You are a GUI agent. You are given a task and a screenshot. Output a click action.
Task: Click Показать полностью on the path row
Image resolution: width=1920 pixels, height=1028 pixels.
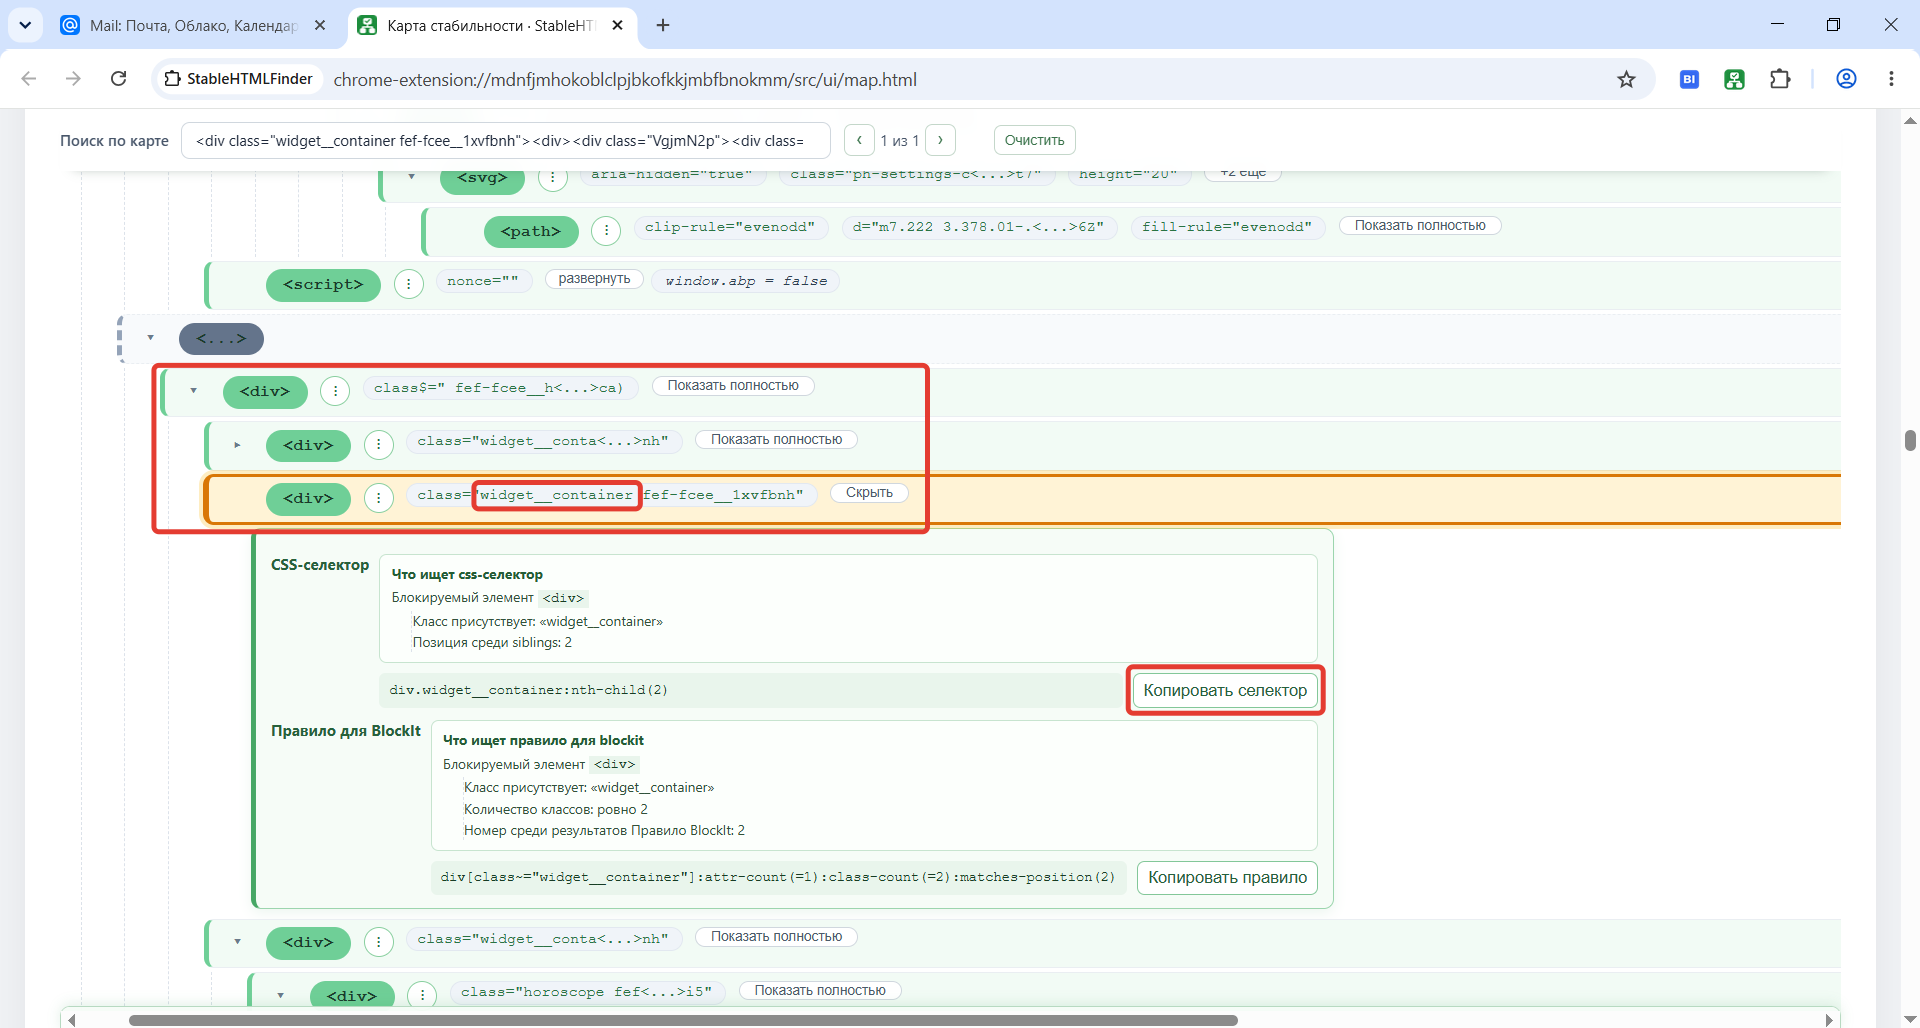1420,226
